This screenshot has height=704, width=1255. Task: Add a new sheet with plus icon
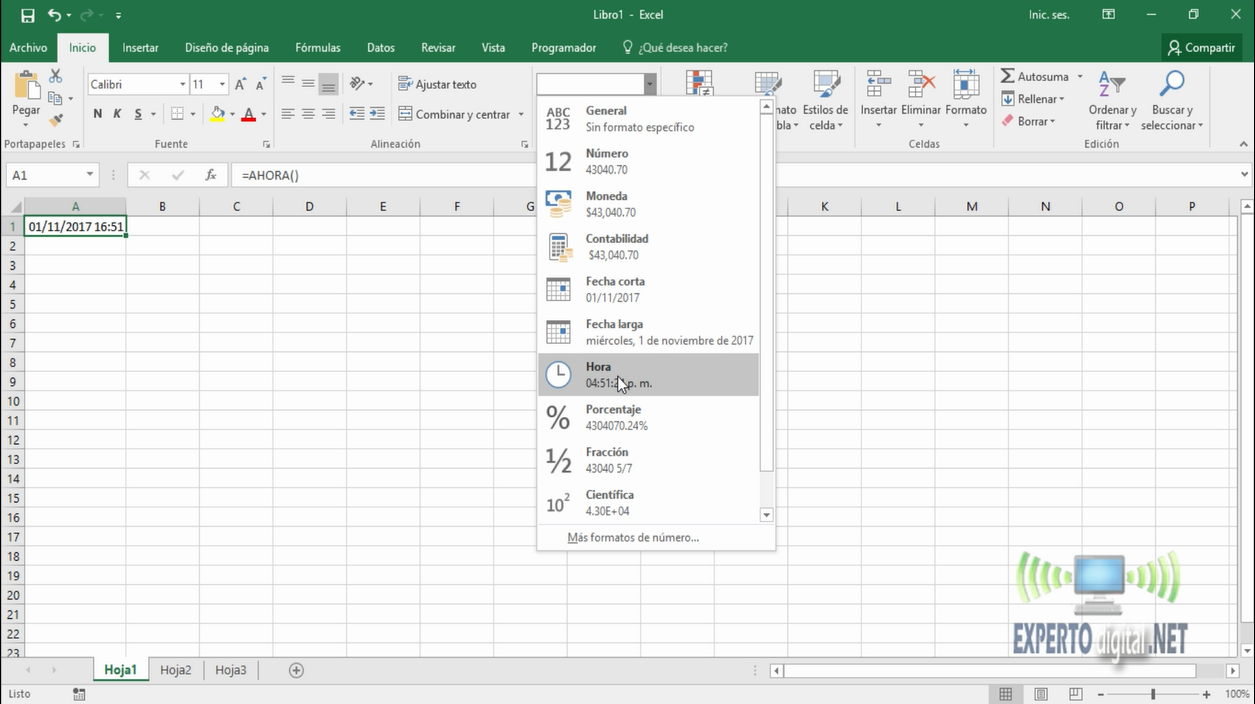[x=296, y=670]
